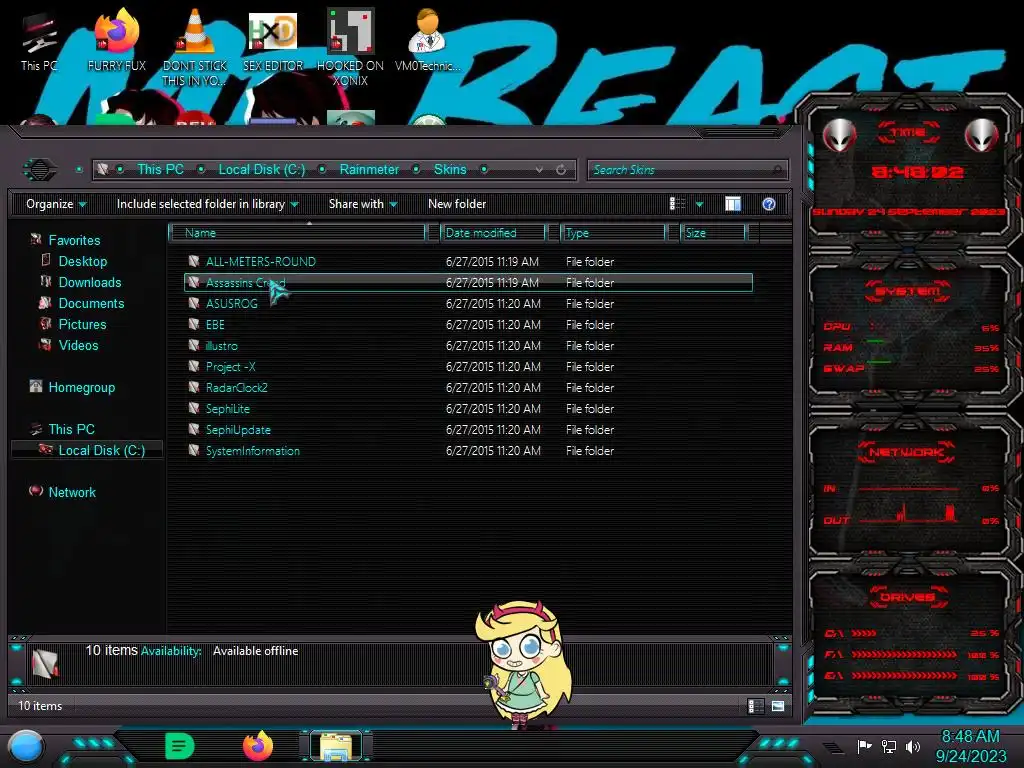
Task: Open Videos in navigation pane
Action: (78, 345)
